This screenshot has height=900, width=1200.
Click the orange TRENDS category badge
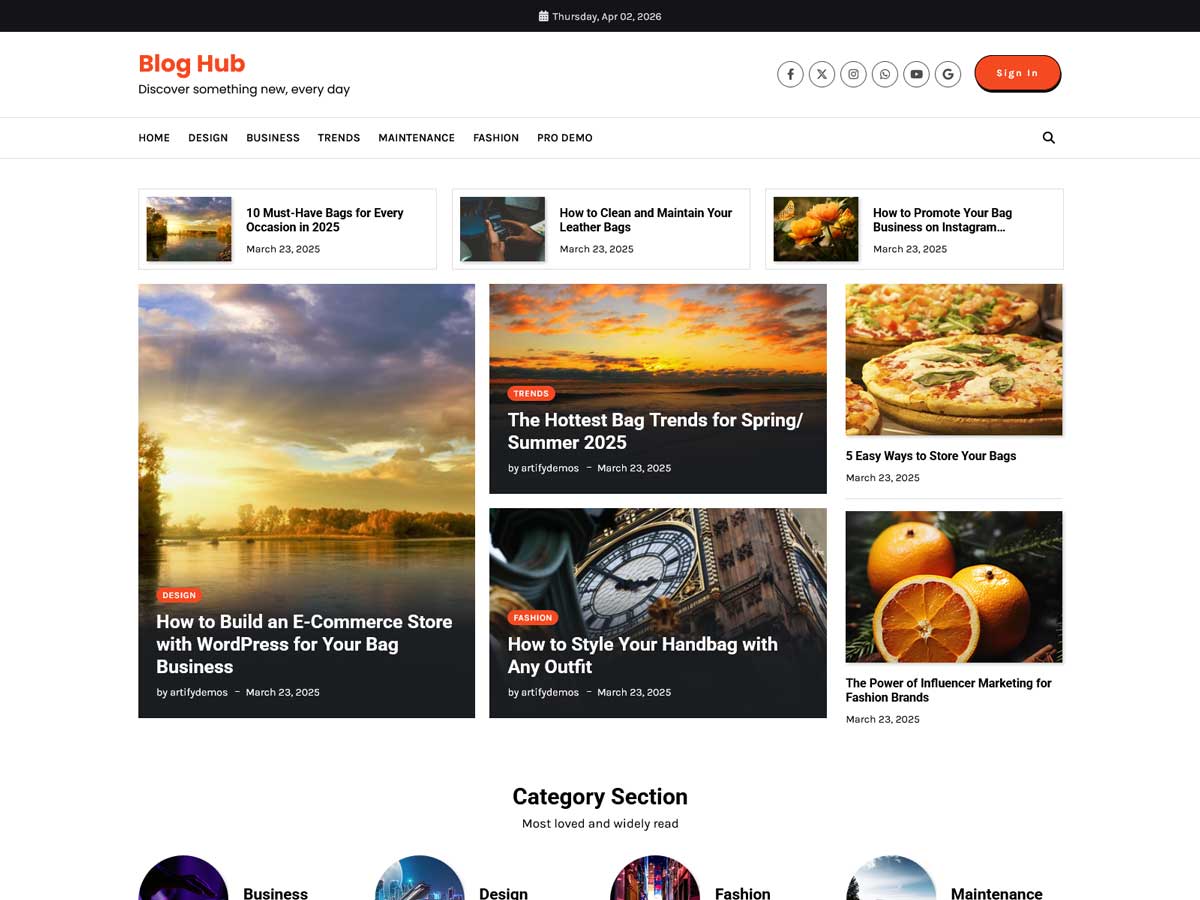531,394
